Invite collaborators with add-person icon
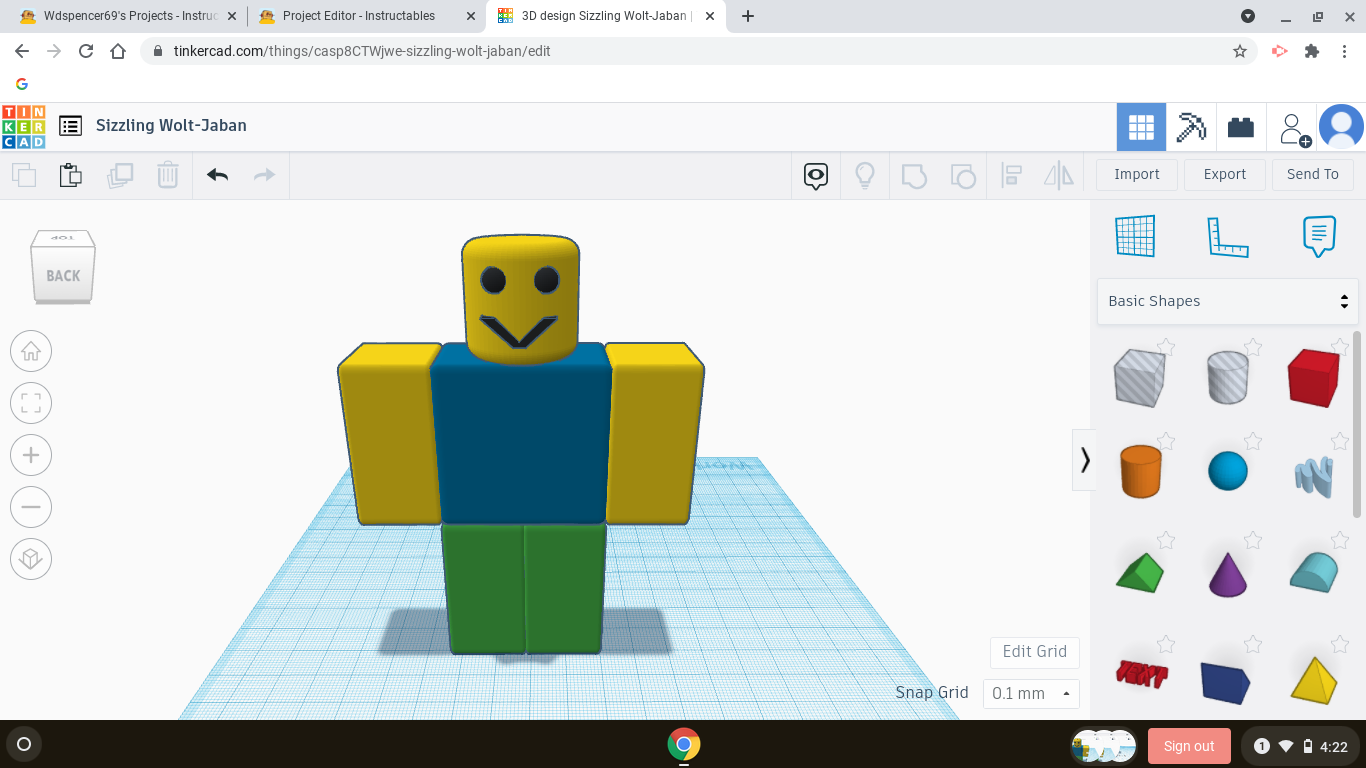 [x=1293, y=129]
